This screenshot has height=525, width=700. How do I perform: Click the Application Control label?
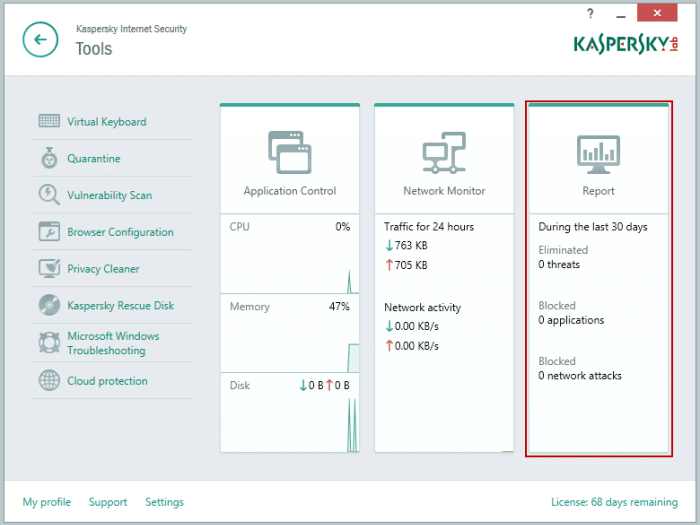[290, 191]
